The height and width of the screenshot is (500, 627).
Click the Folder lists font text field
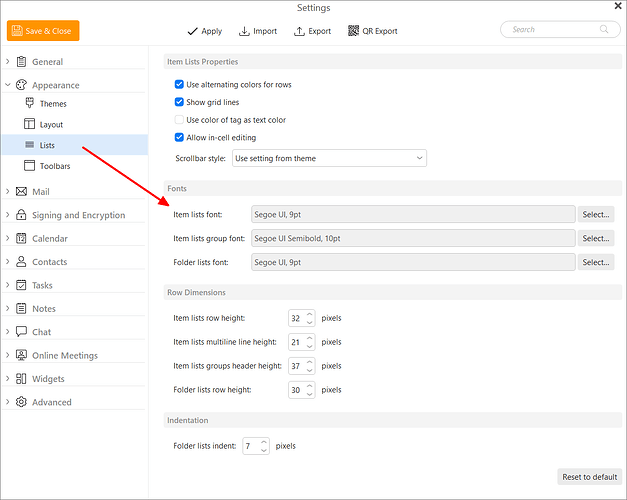point(413,262)
